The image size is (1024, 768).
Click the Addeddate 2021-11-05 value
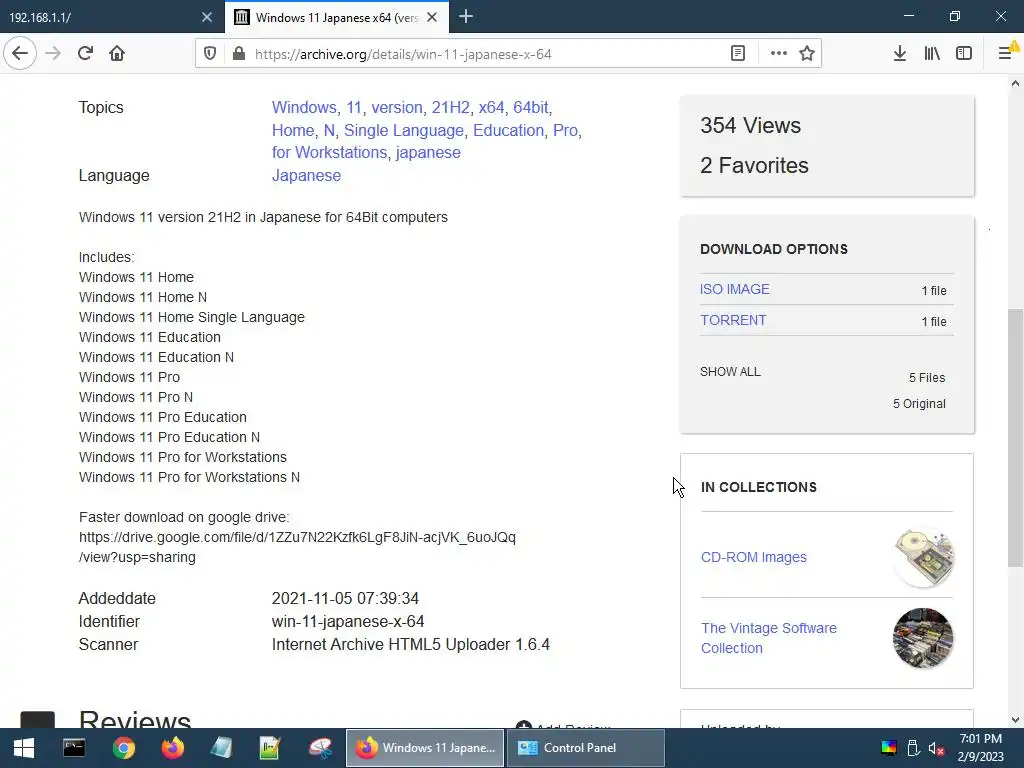345,598
